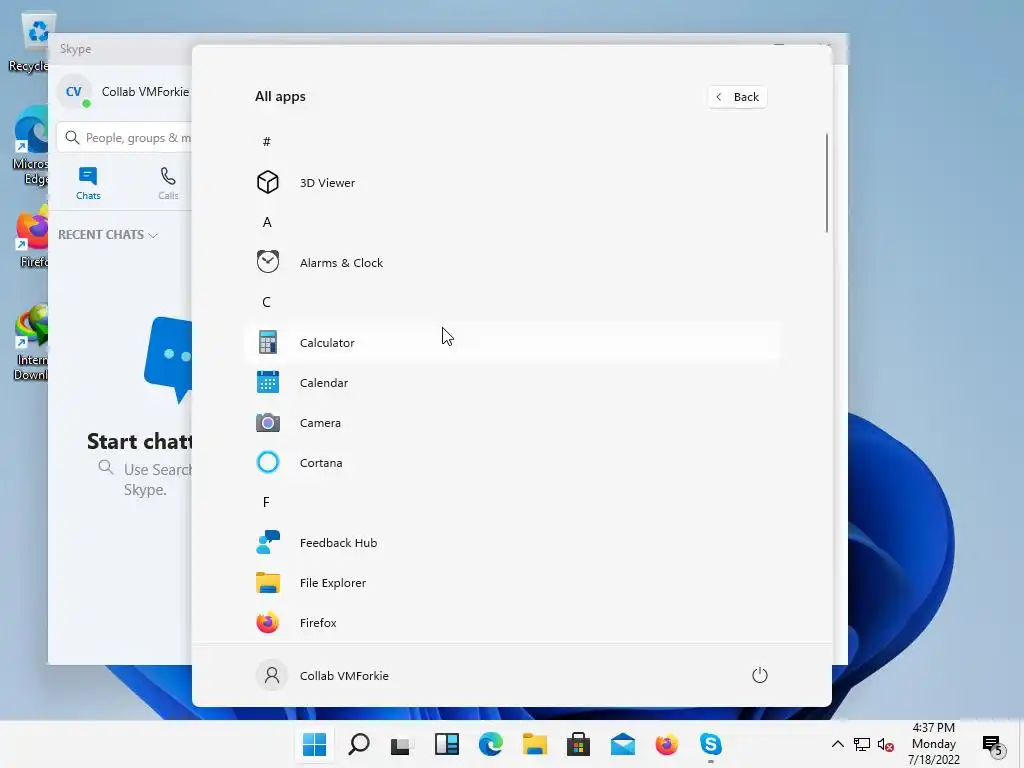Launch the Camera app icon

pyautogui.click(x=268, y=423)
